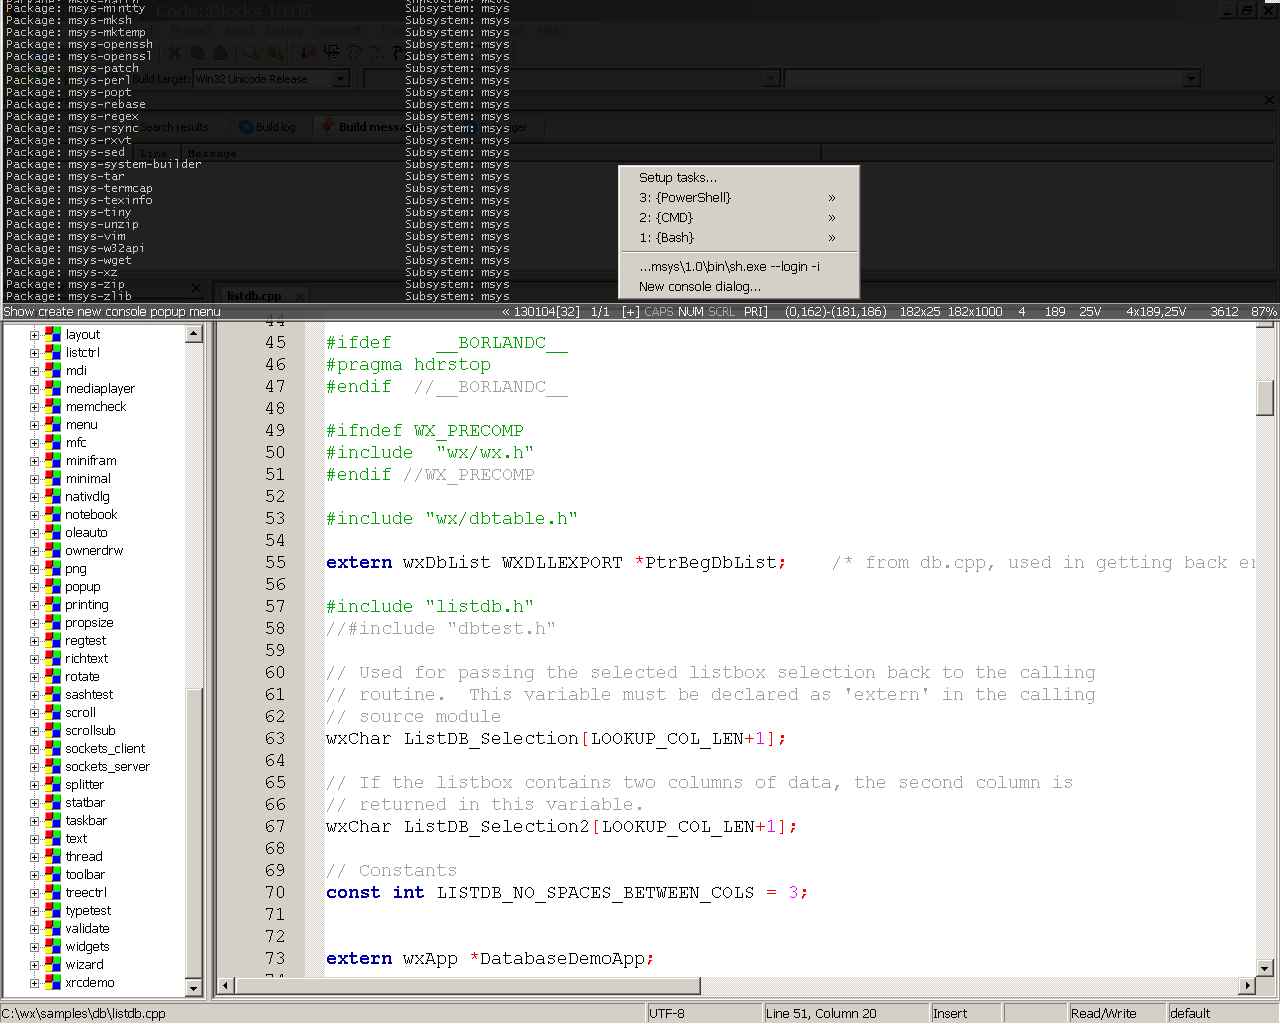
Task: Click the PRI priority indicator in status bar
Action: coord(756,312)
